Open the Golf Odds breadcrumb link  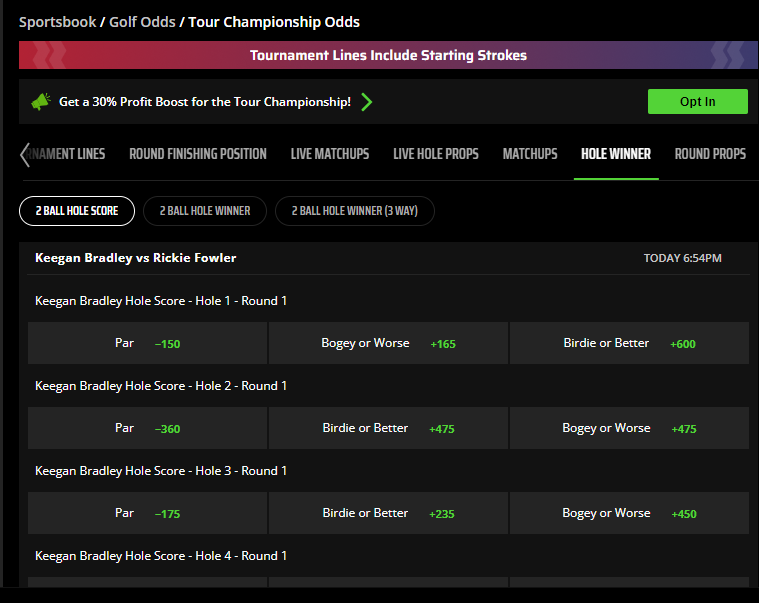click(x=142, y=22)
